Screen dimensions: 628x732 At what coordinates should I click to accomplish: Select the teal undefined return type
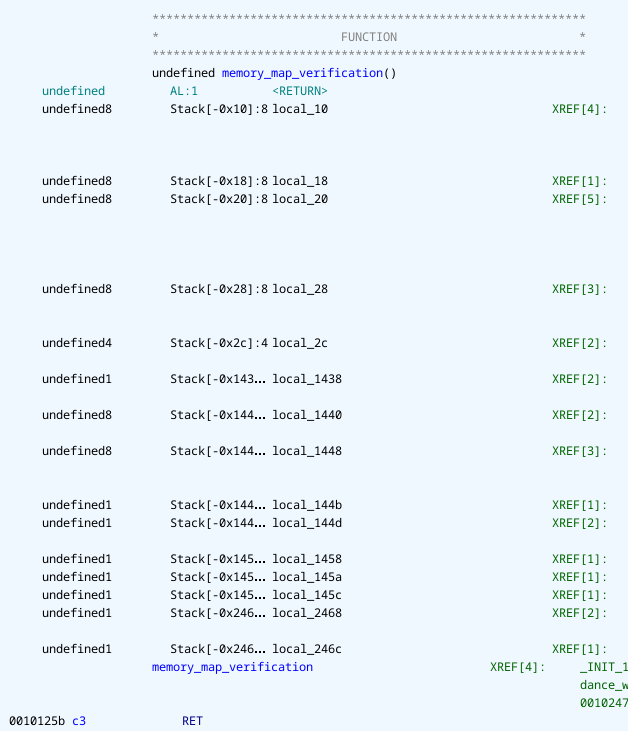(x=73, y=91)
